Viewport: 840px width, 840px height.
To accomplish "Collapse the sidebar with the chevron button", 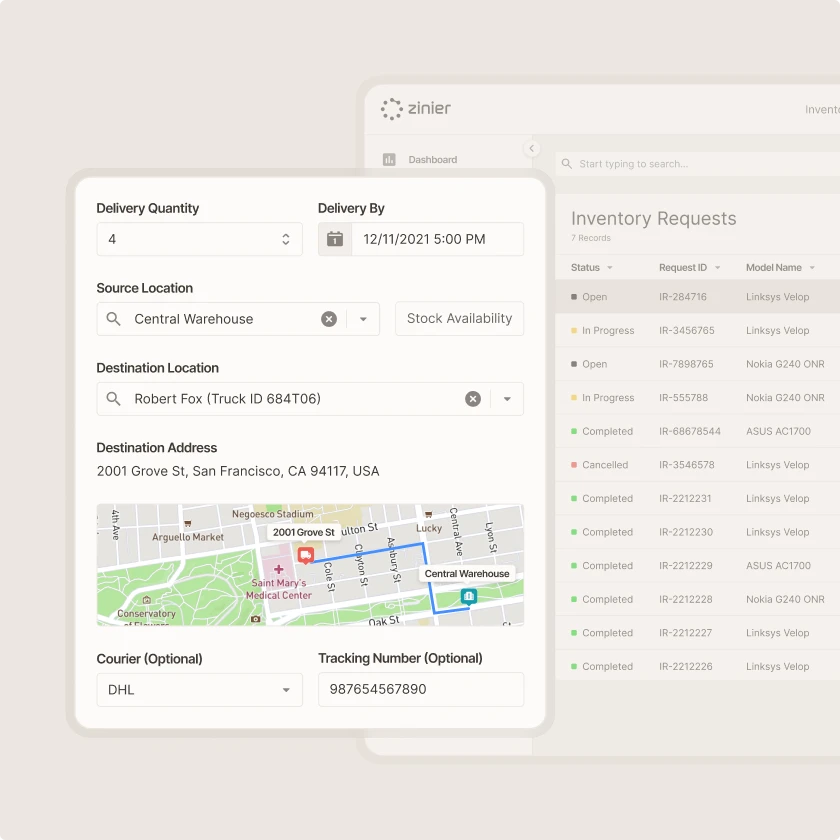I will (x=531, y=148).
